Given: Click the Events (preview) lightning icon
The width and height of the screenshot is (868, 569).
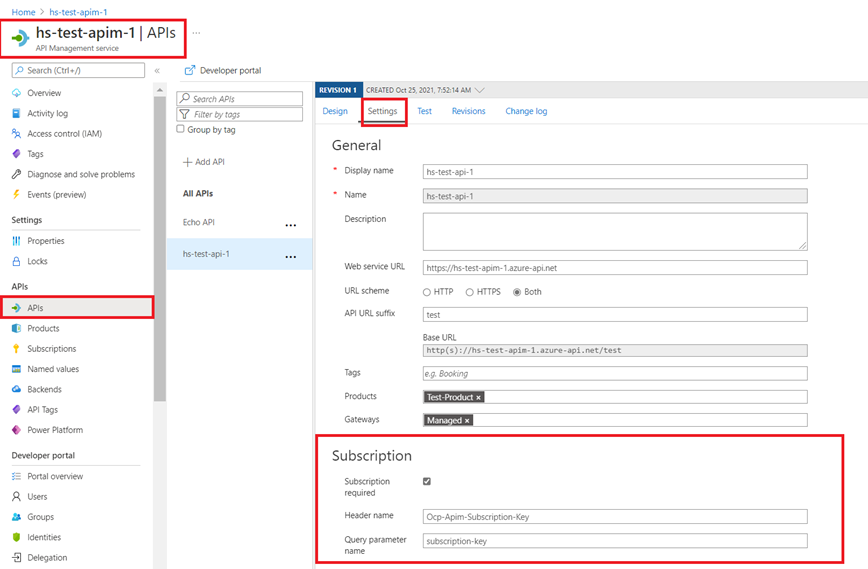Looking at the screenshot, I should [x=17, y=194].
